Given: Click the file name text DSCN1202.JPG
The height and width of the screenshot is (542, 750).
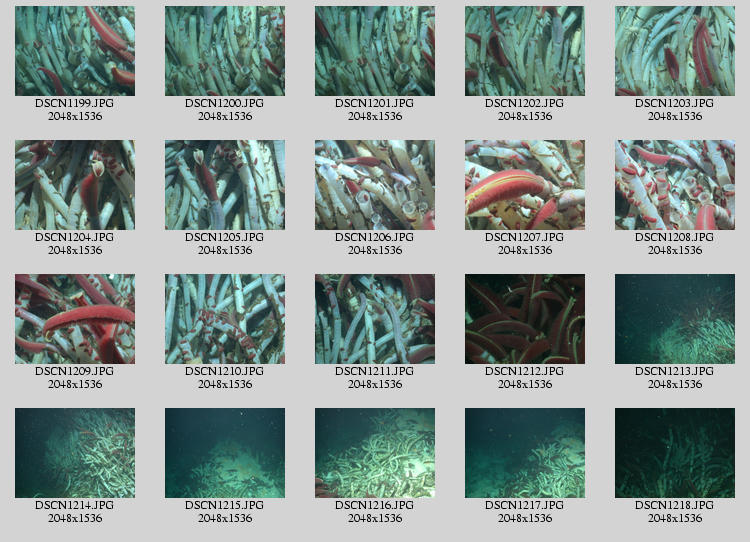Looking at the screenshot, I should [x=525, y=103].
